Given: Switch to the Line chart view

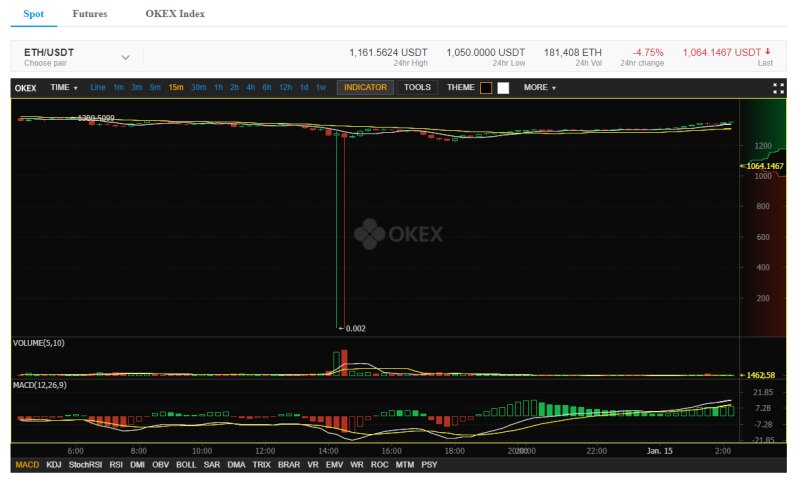Looking at the screenshot, I should (98, 88).
